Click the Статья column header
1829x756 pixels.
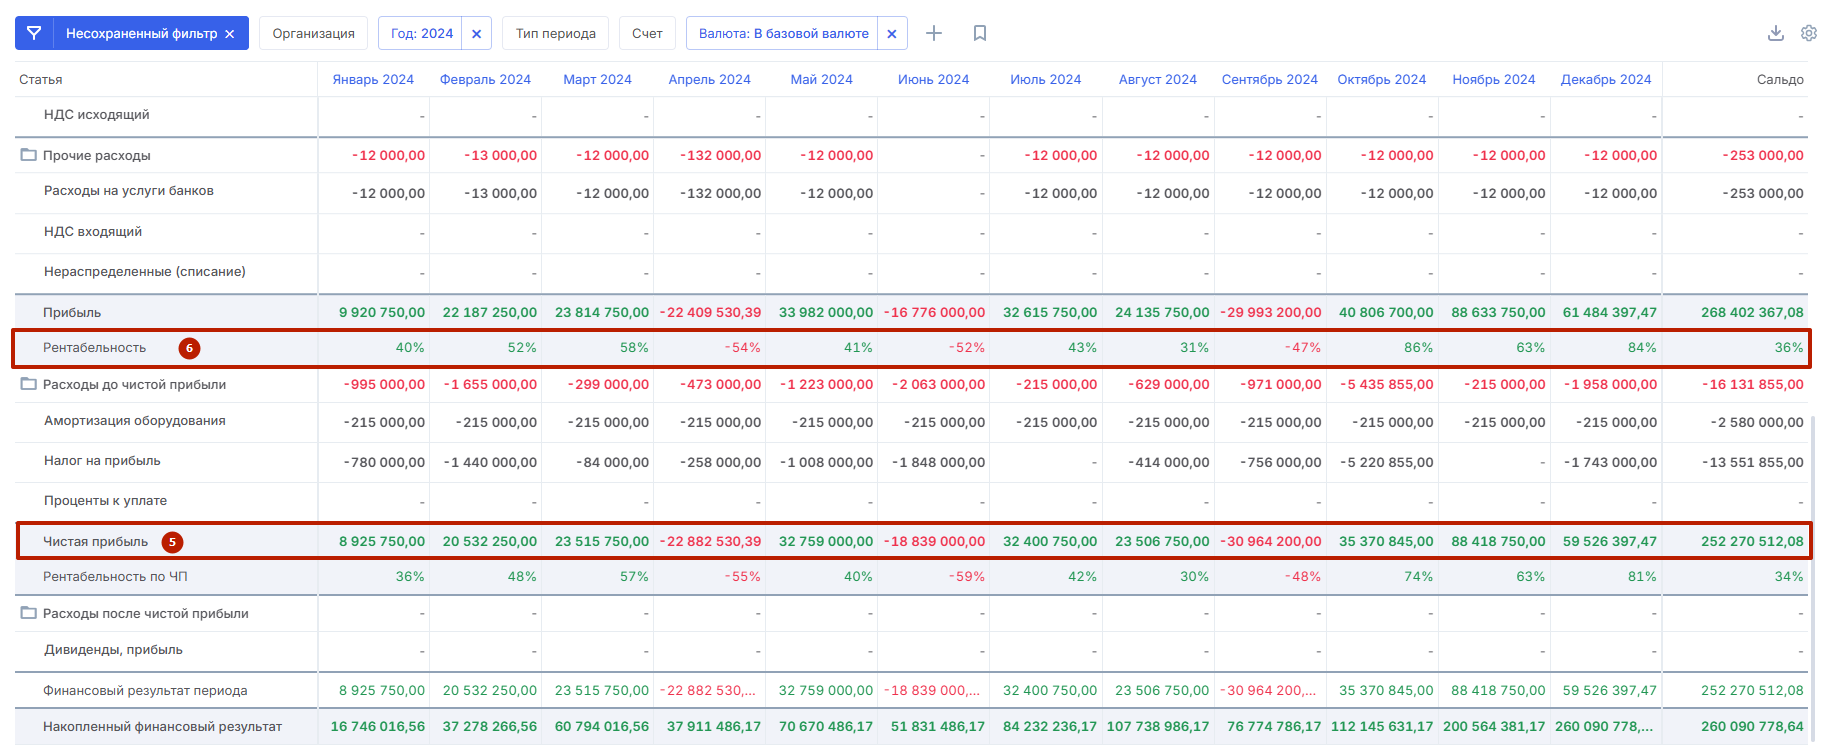(x=41, y=80)
